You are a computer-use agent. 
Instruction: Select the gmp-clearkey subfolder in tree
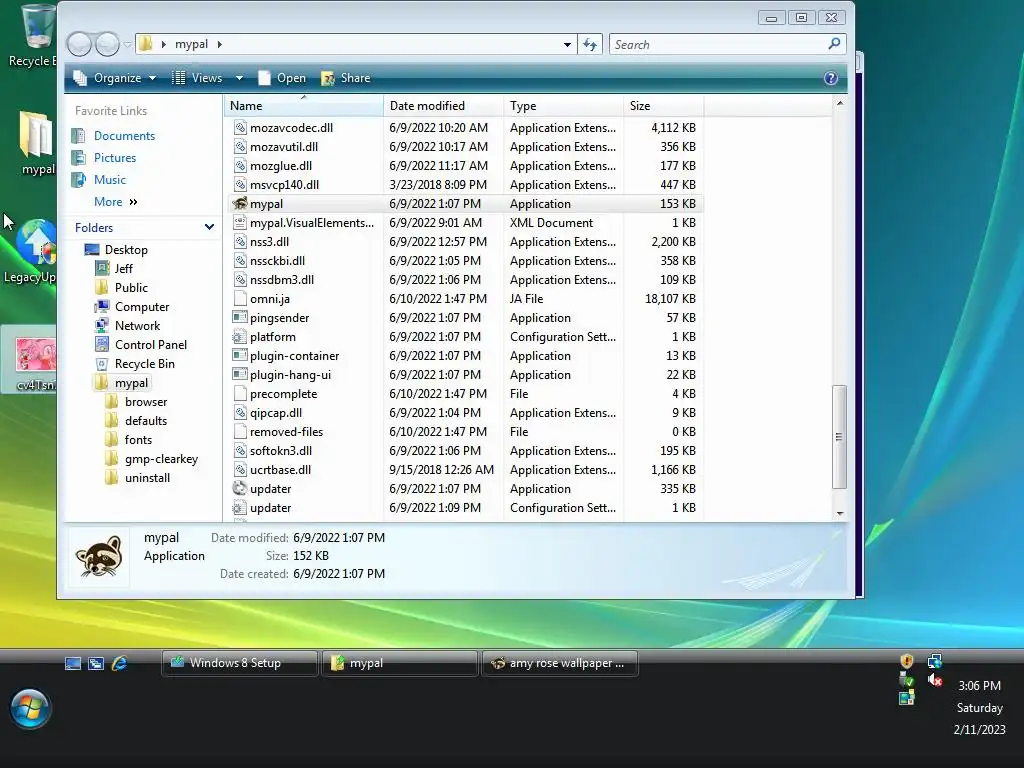(x=161, y=458)
